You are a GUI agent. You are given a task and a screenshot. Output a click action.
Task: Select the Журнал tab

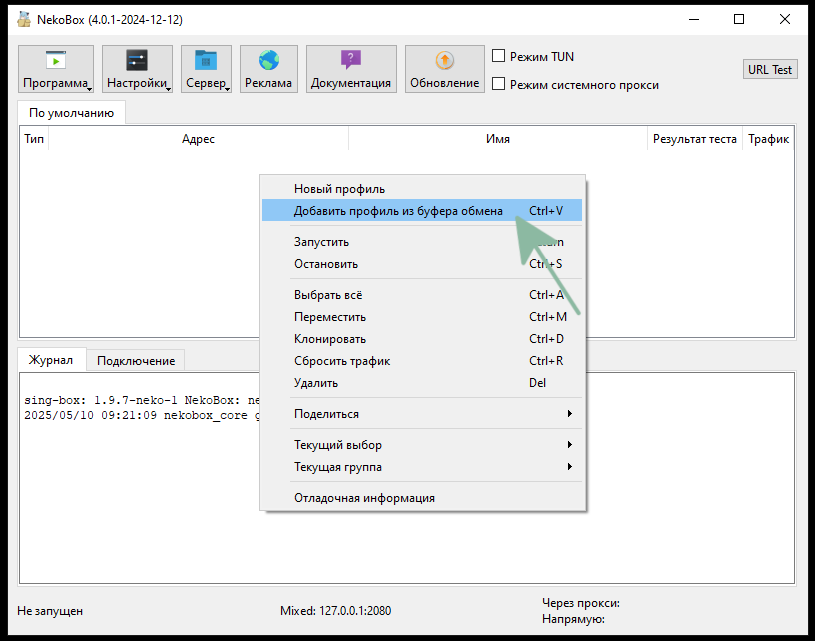click(51, 360)
